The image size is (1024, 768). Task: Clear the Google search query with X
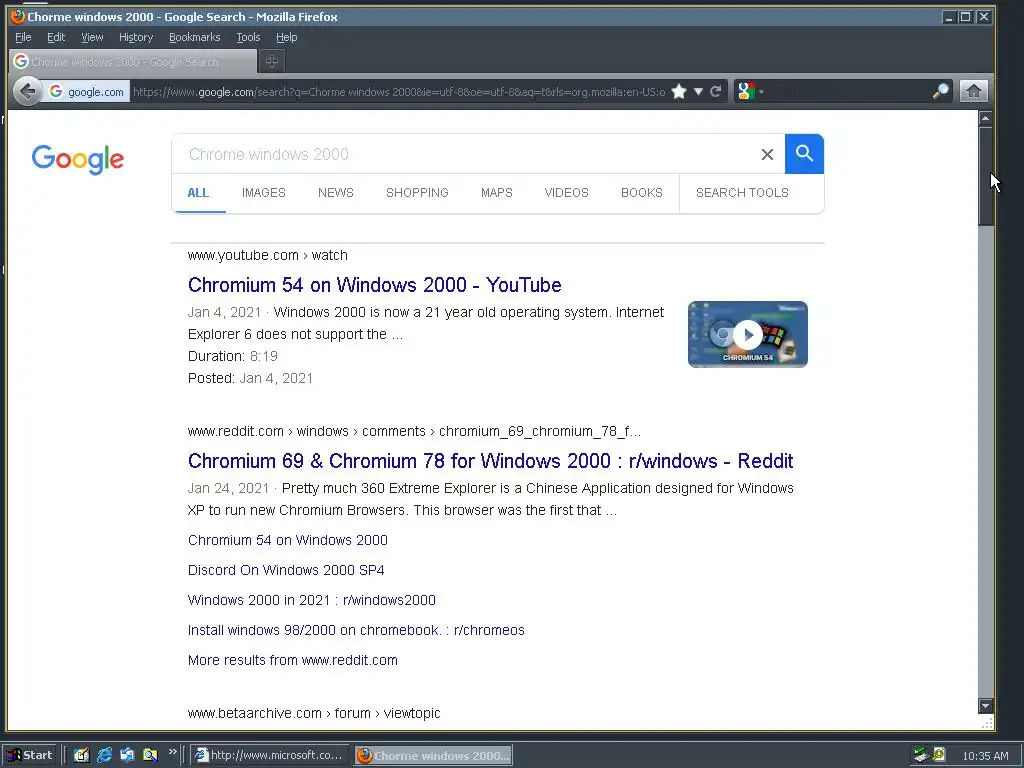(767, 154)
